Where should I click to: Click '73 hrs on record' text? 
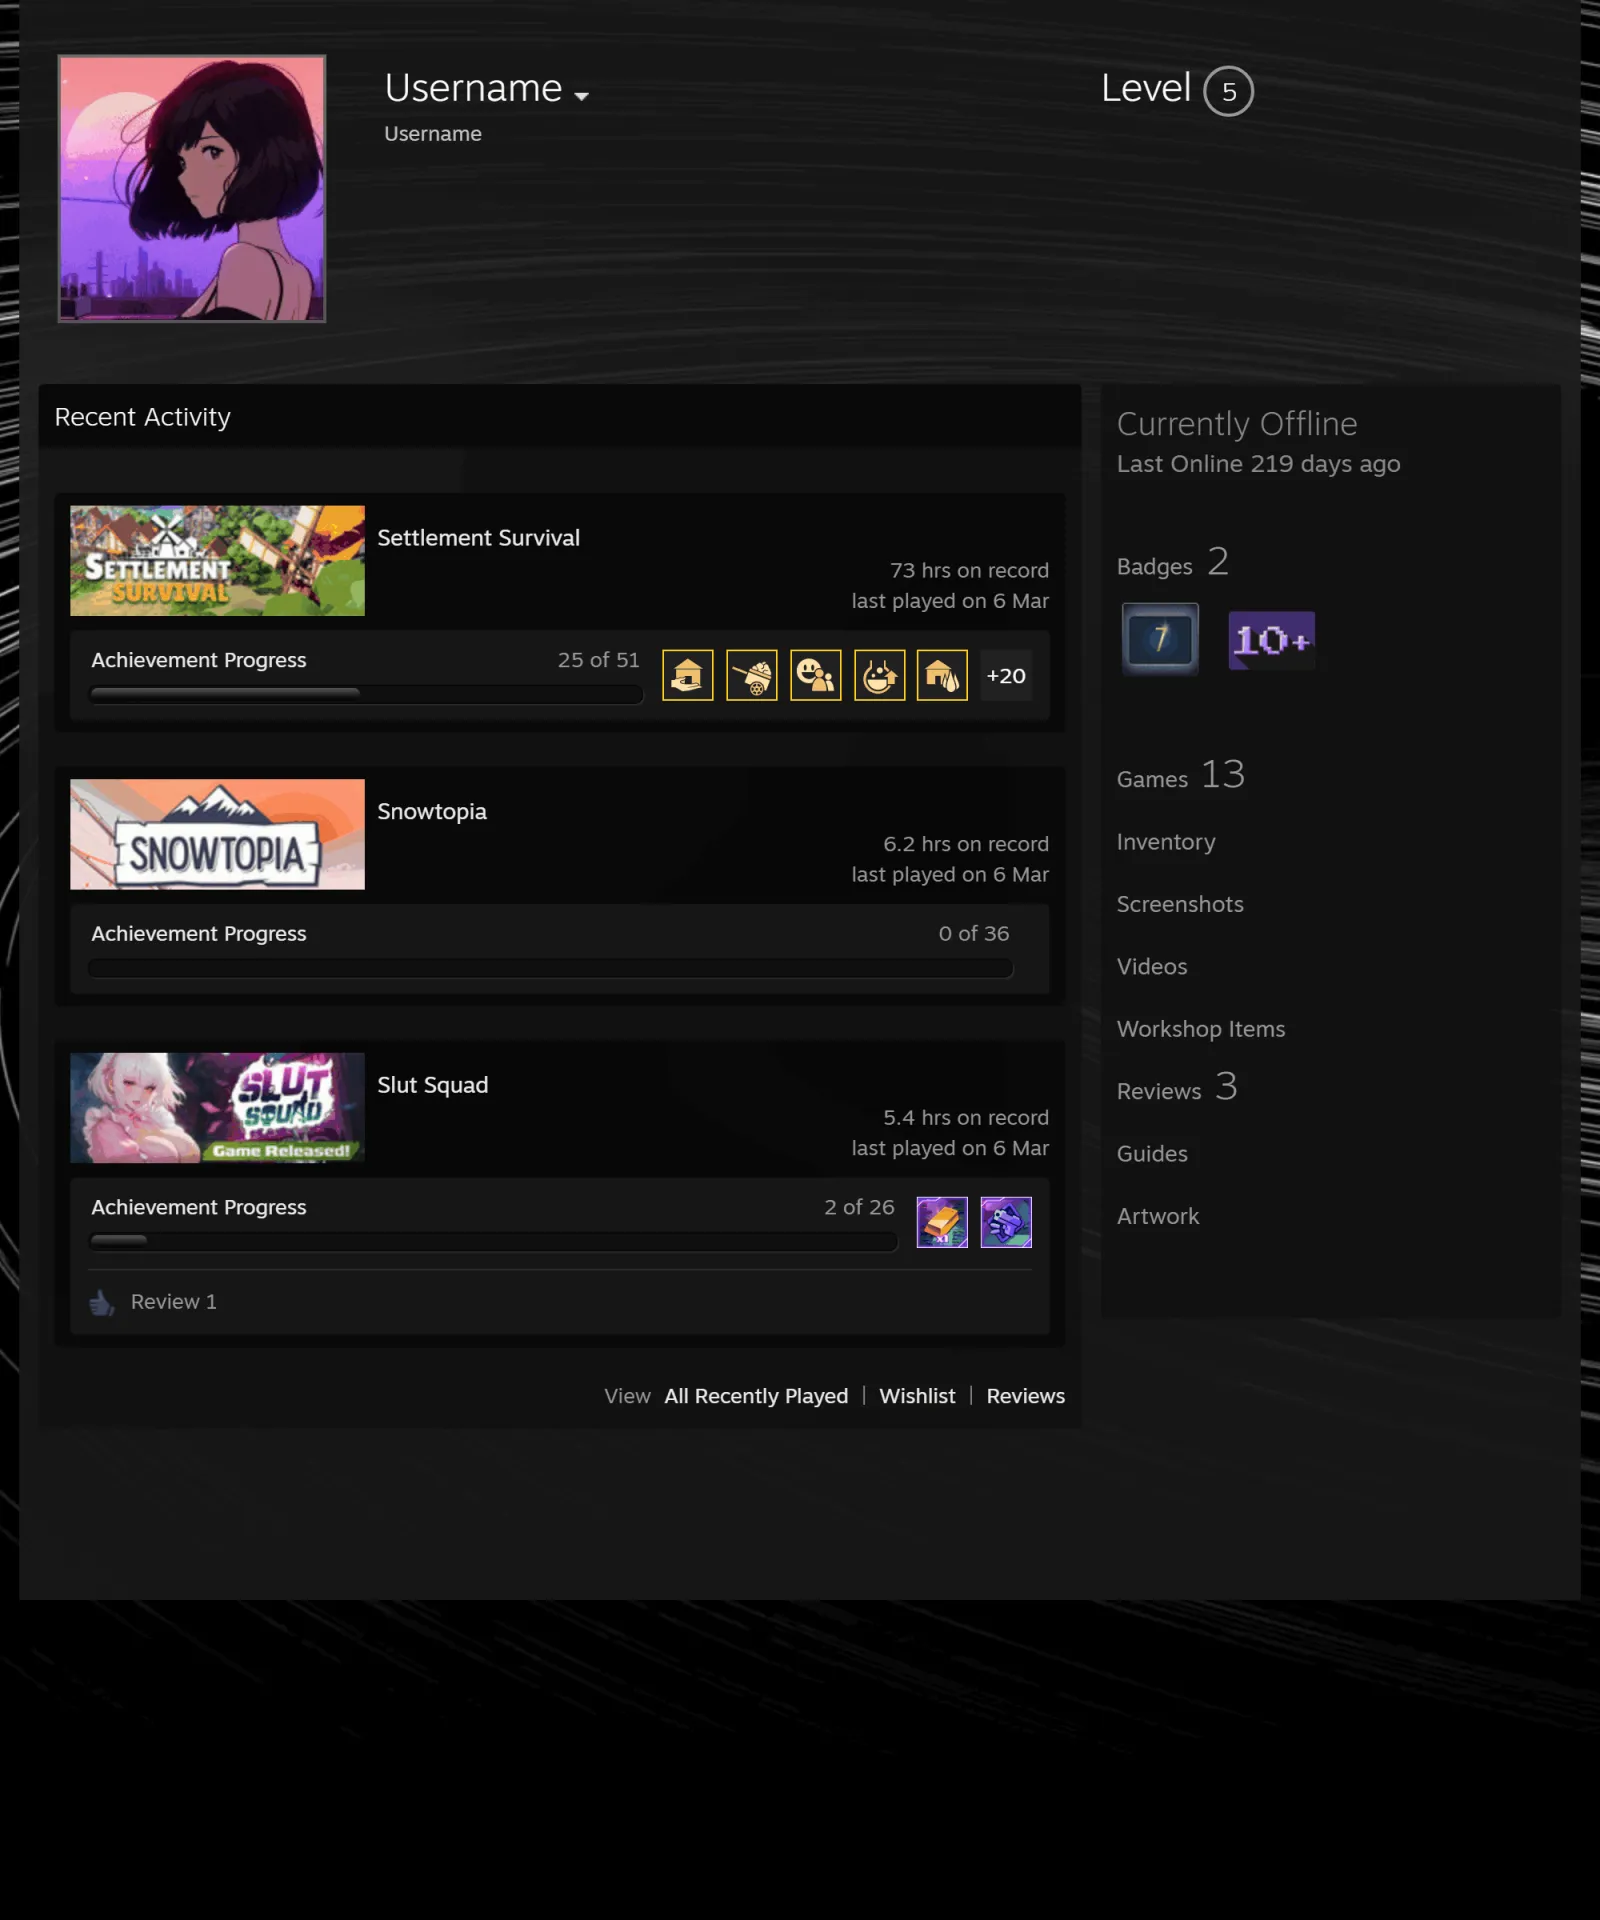point(969,570)
